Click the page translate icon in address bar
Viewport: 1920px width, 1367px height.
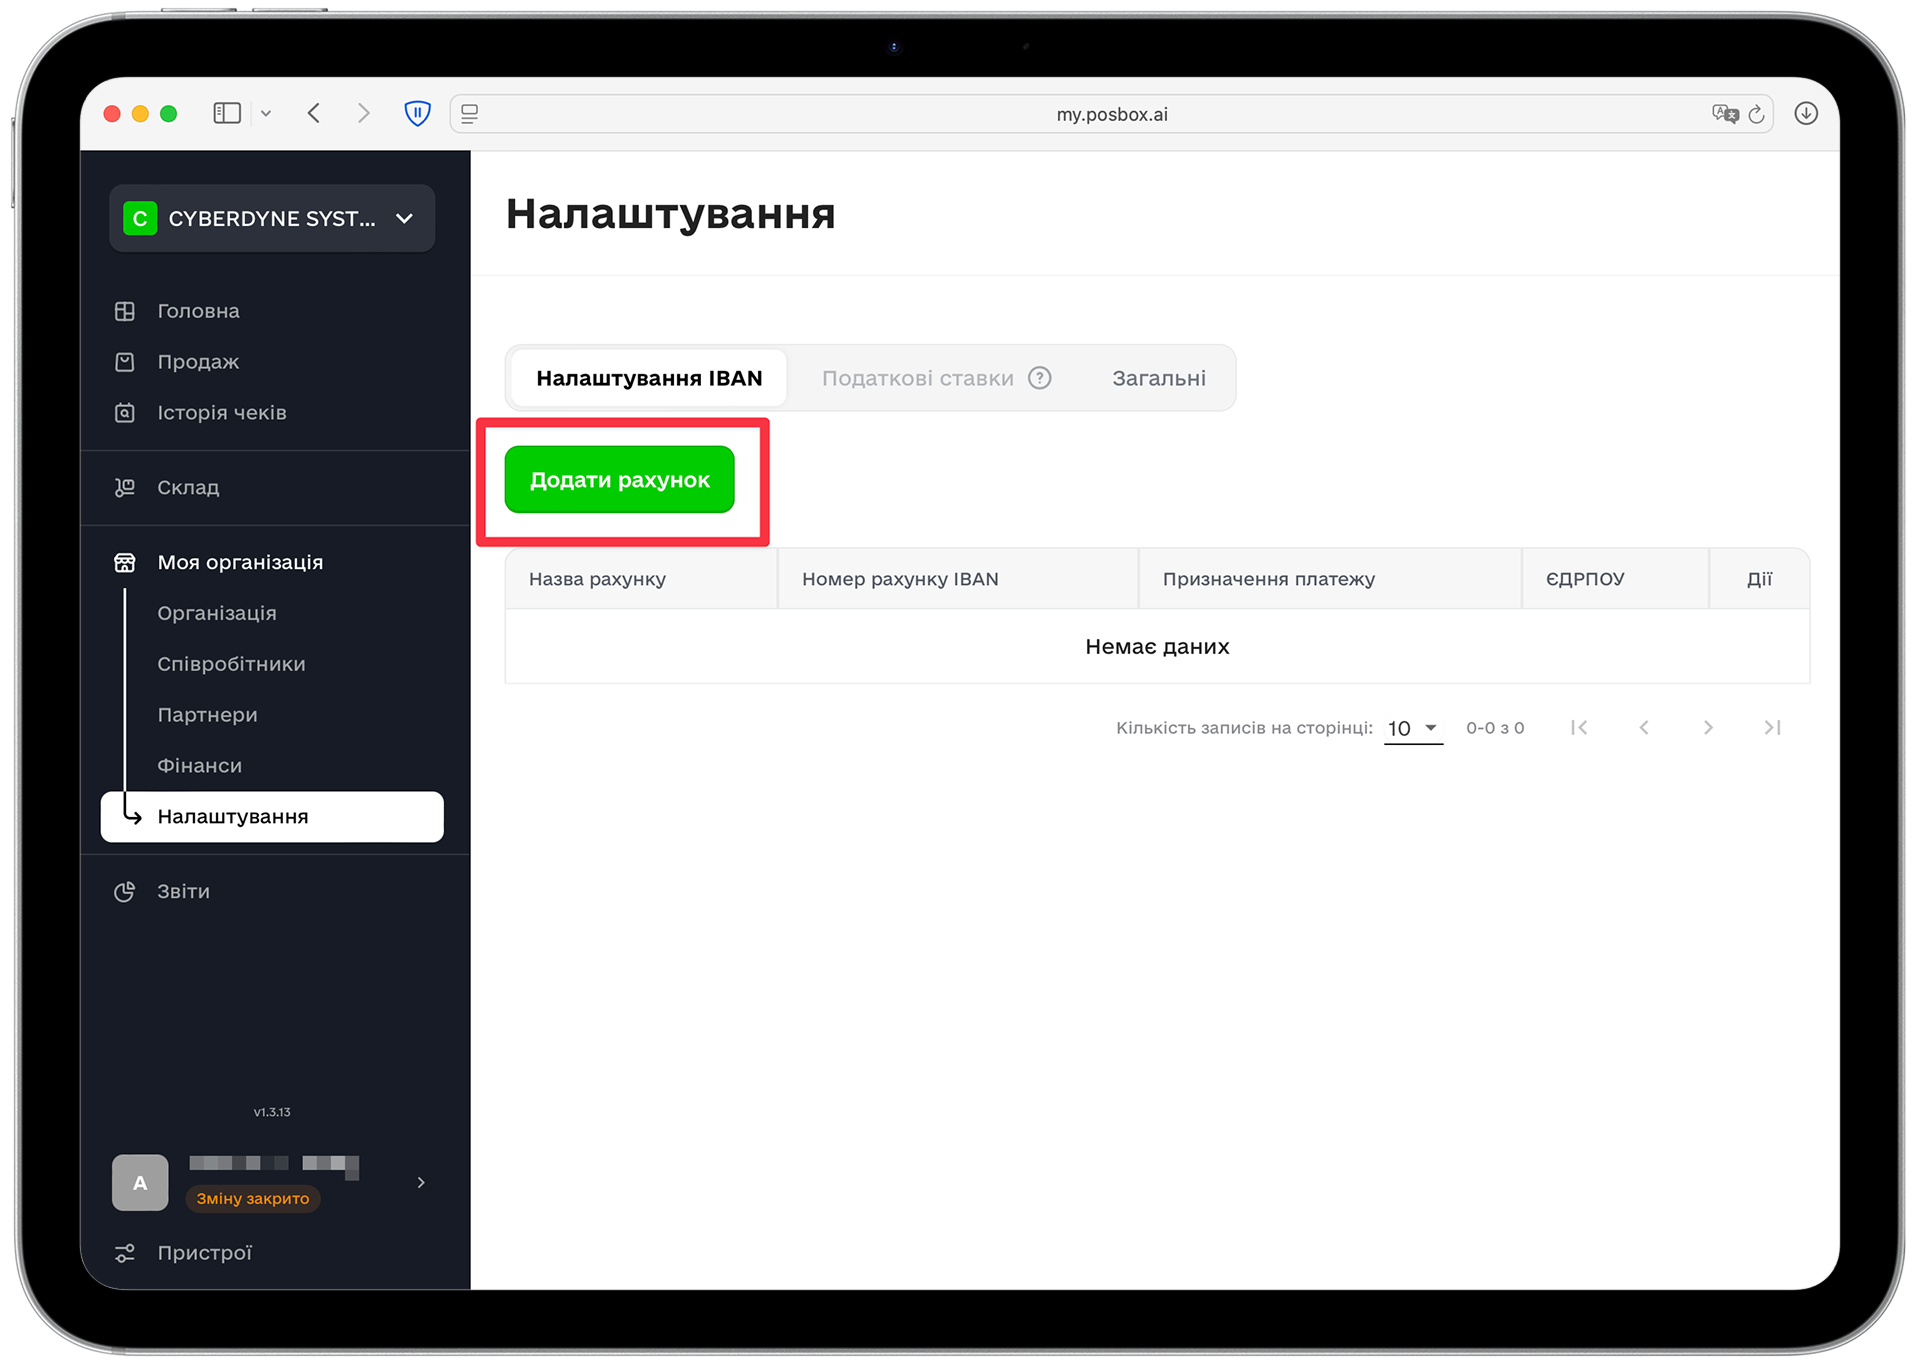tap(1725, 114)
